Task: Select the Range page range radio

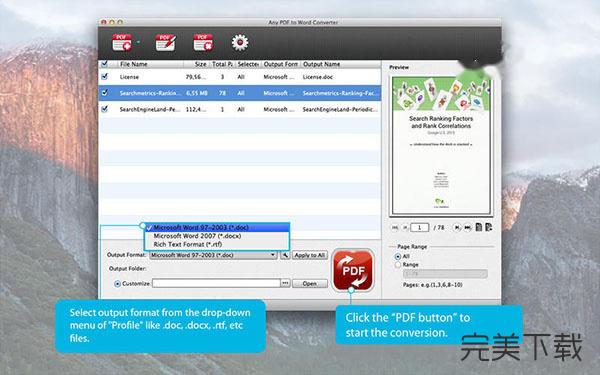Action: 398,264
